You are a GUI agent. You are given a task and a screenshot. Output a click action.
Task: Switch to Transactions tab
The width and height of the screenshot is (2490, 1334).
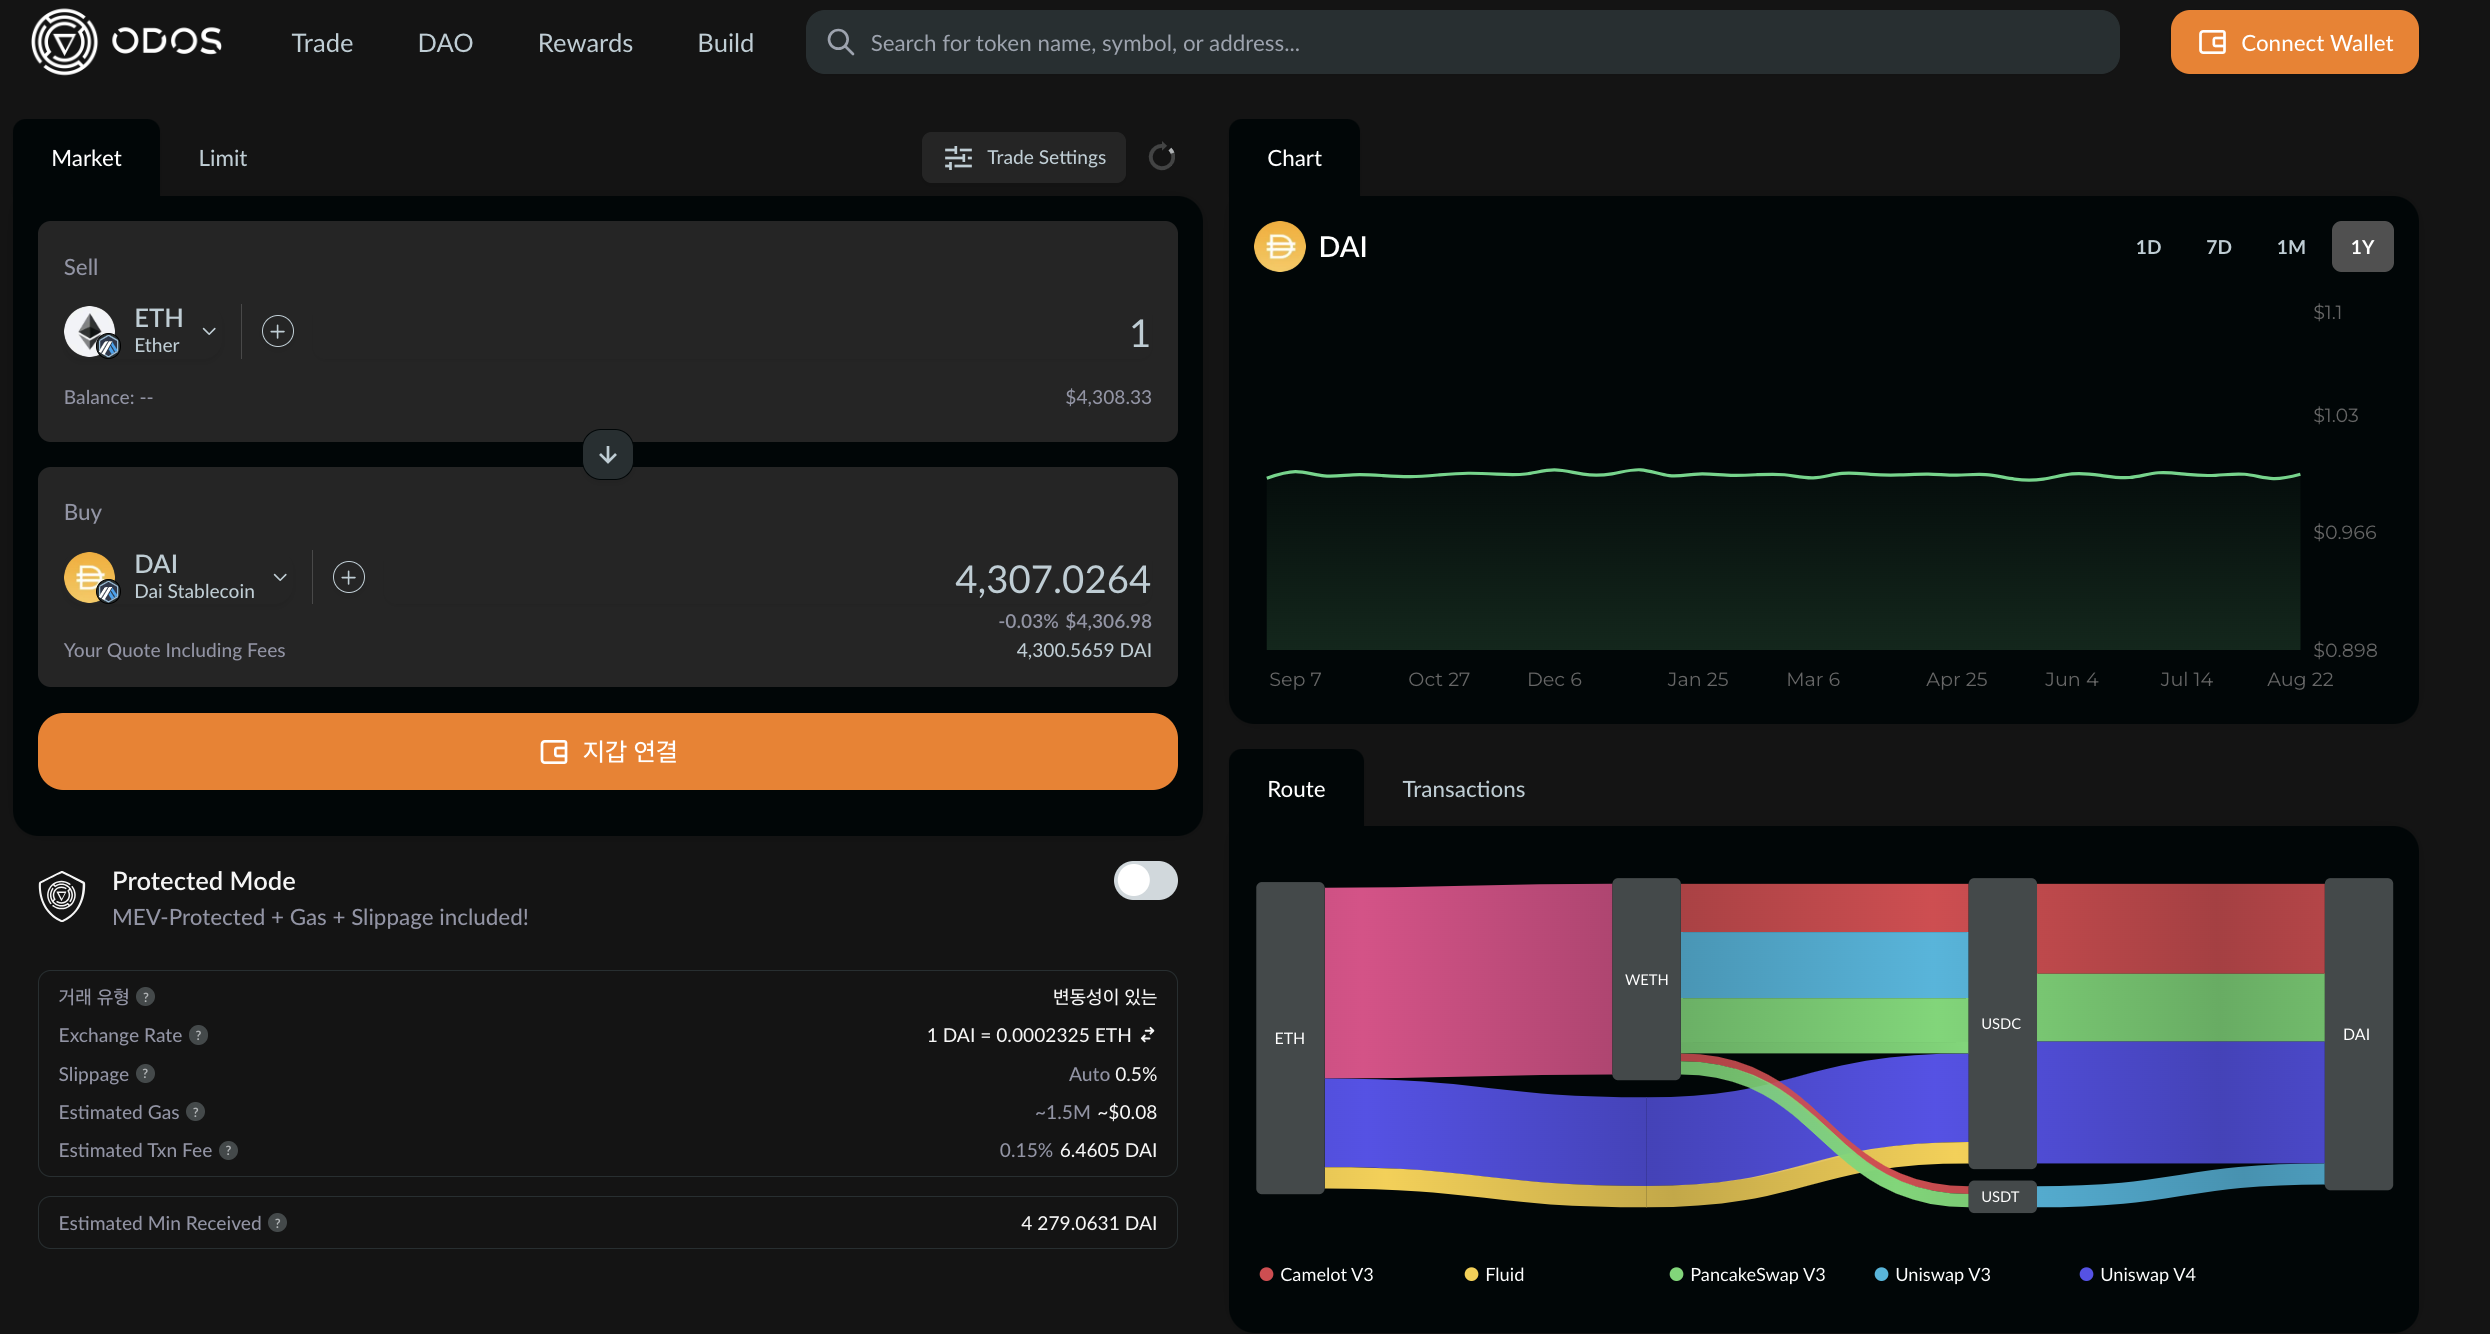click(x=1463, y=788)
